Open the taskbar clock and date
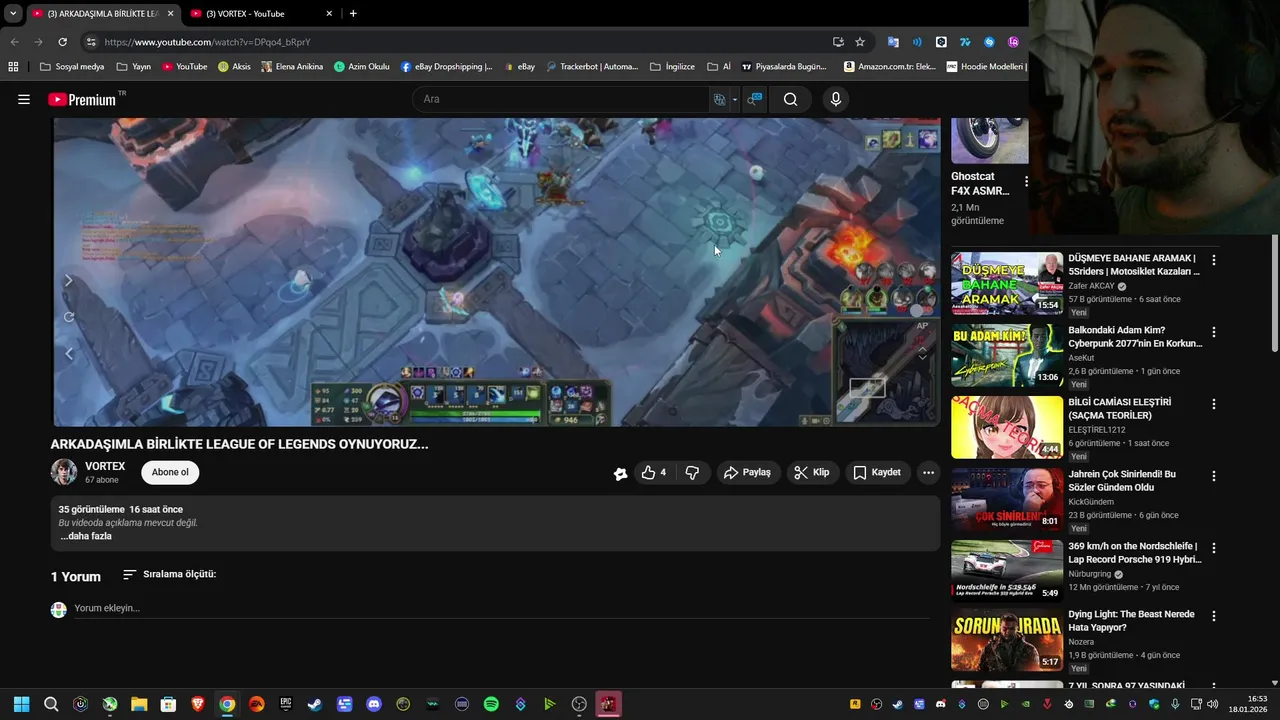The height and width of the screenshot is (720, 1280). coord(1248,704)
